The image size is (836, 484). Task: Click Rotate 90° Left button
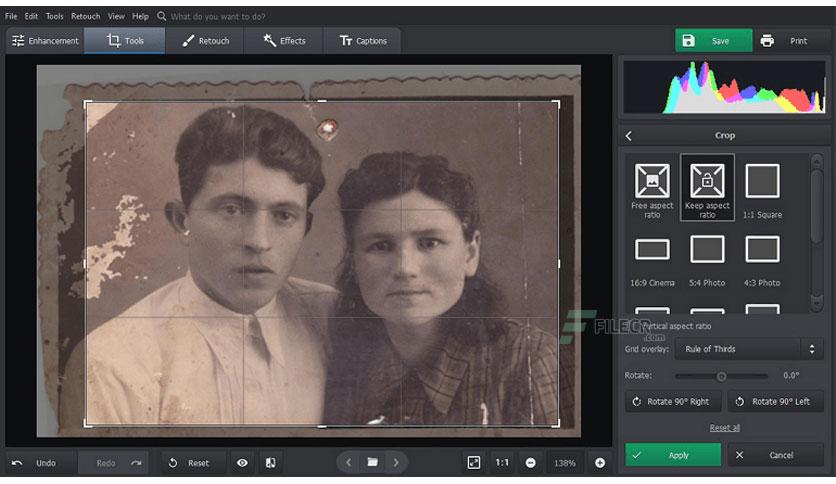pos(775,401)
